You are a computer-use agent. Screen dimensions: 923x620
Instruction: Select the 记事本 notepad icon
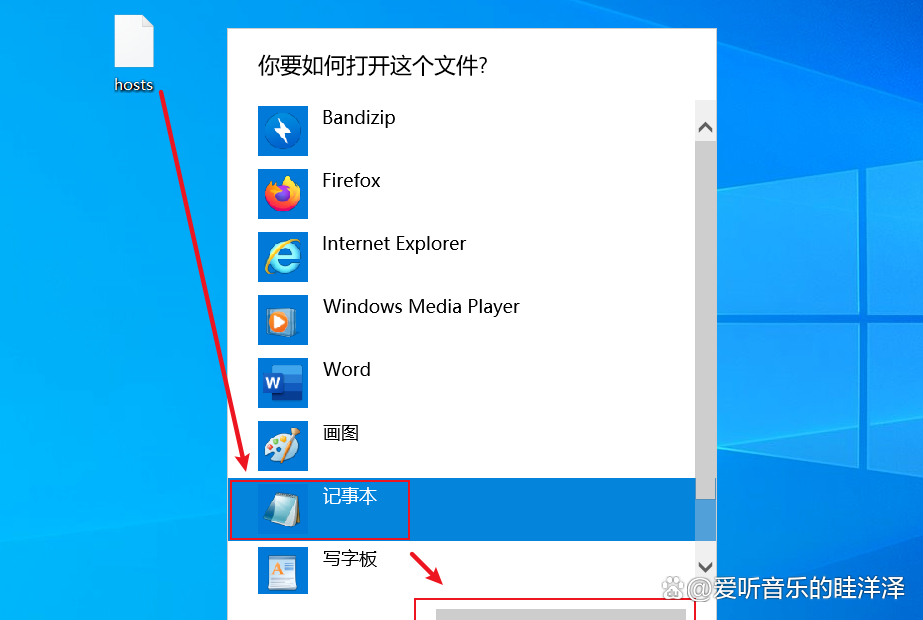tap(283, 509)
